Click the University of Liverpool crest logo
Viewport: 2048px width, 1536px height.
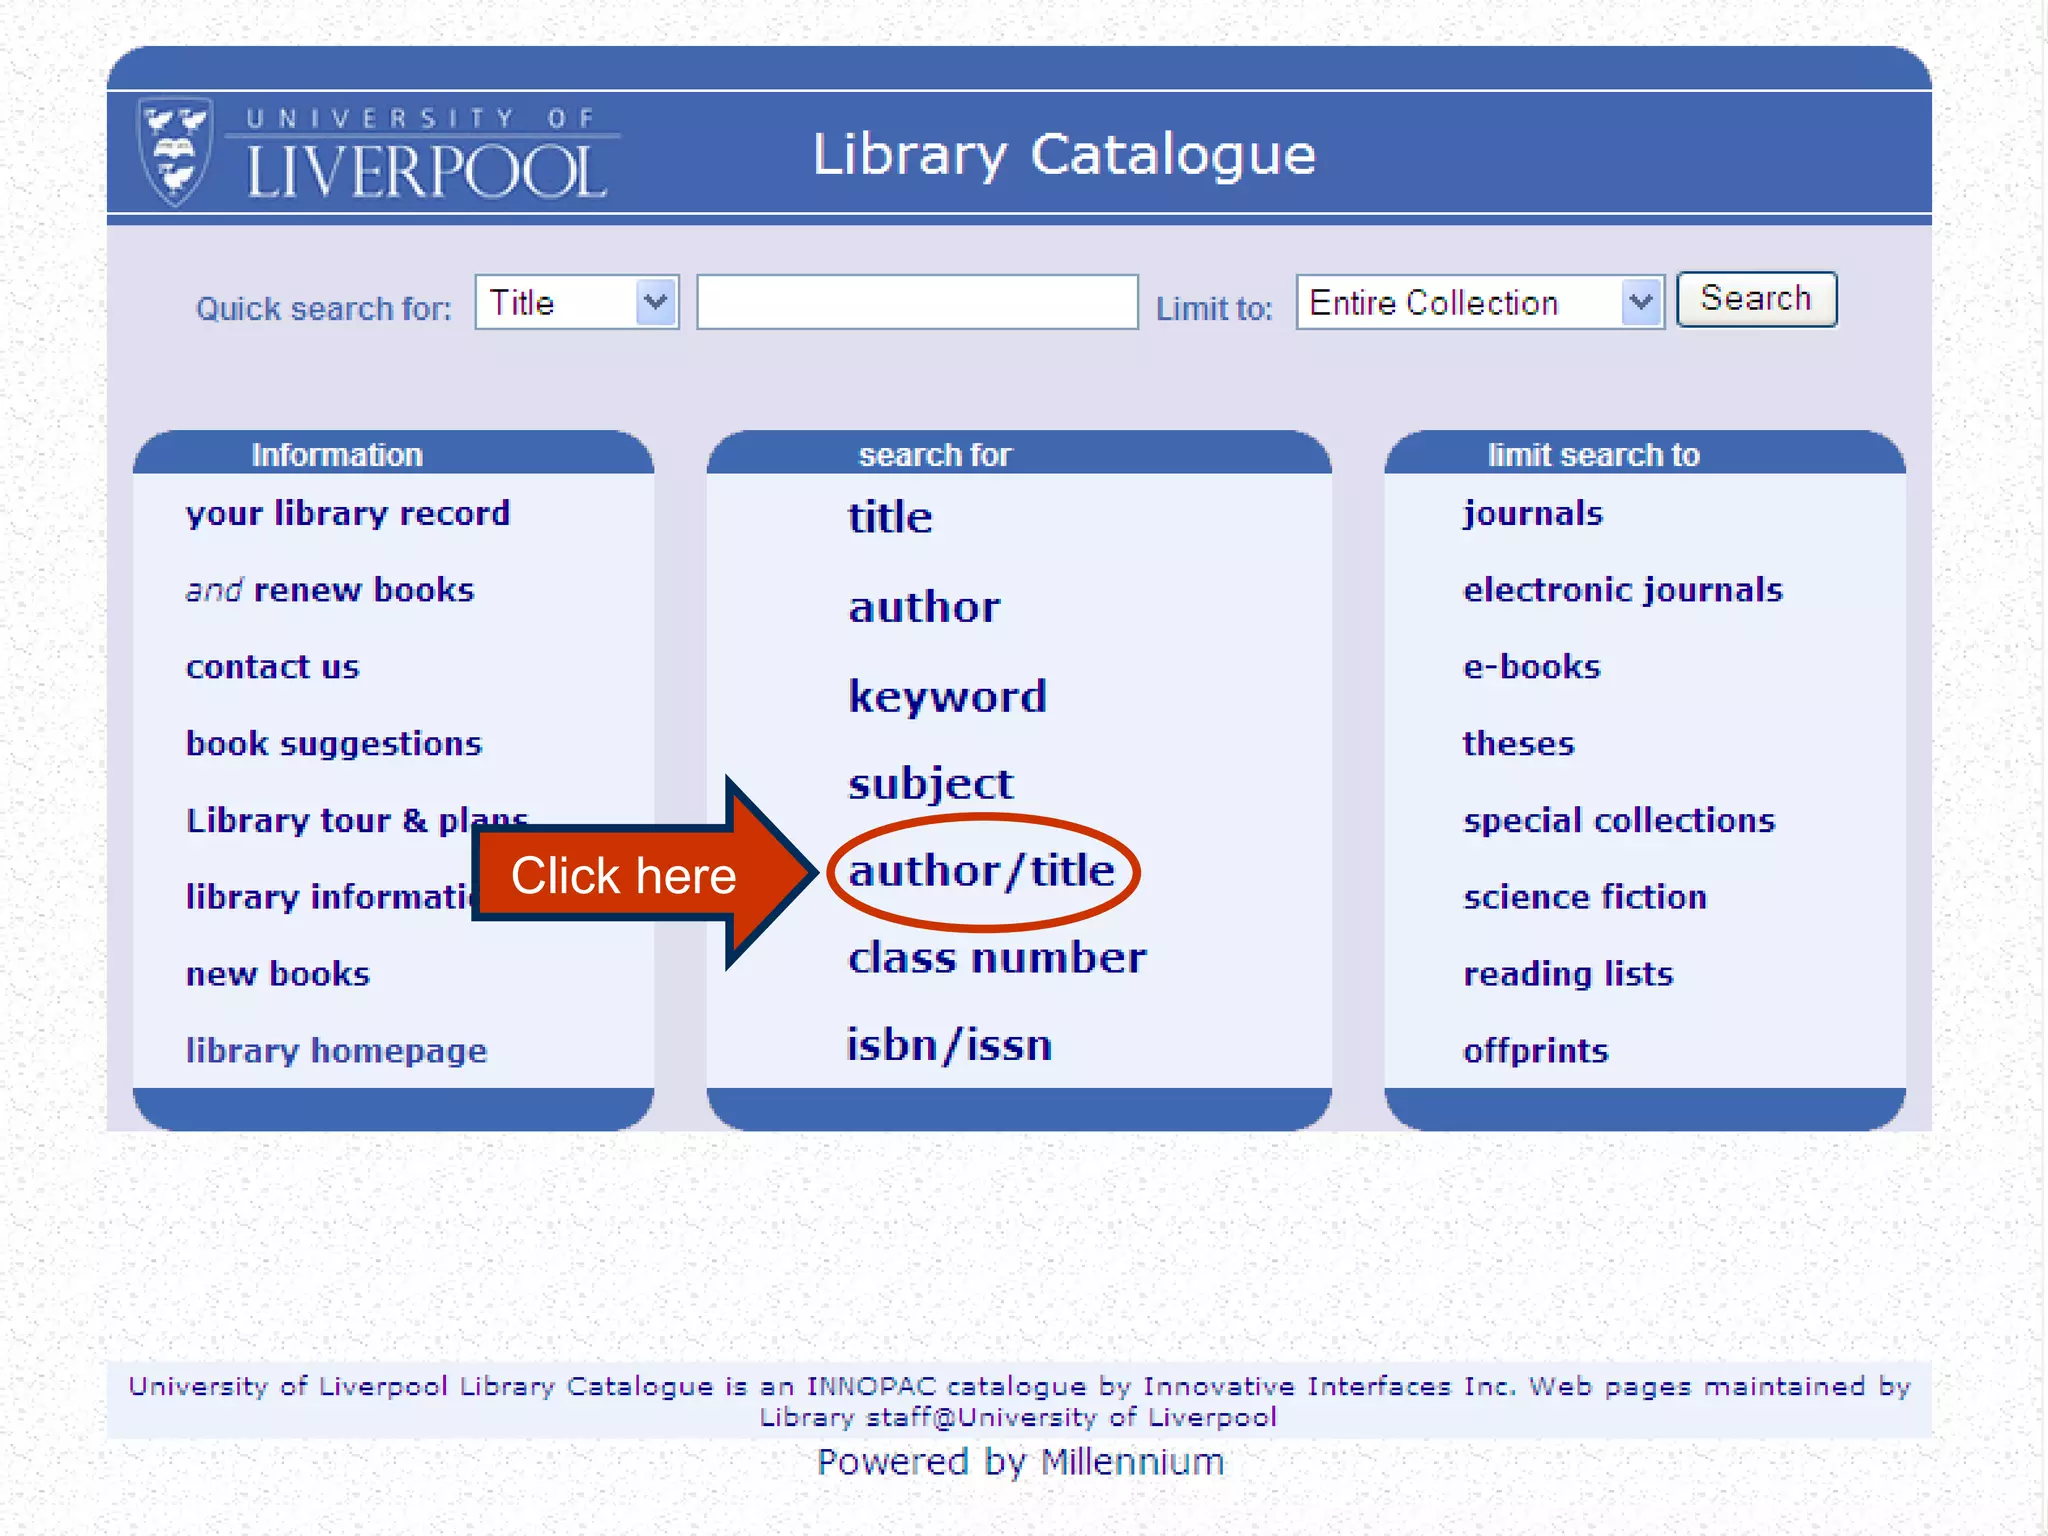(176, 152)
